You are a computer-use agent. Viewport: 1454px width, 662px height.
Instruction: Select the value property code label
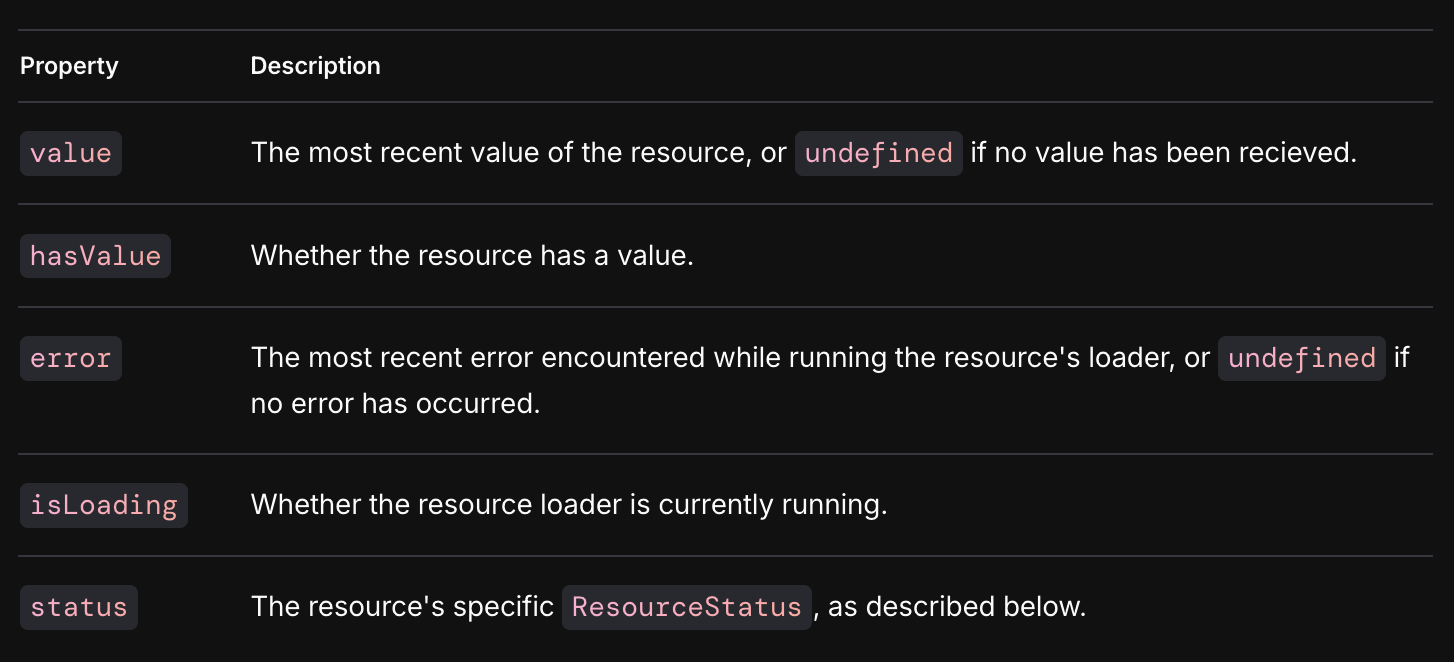71,154
